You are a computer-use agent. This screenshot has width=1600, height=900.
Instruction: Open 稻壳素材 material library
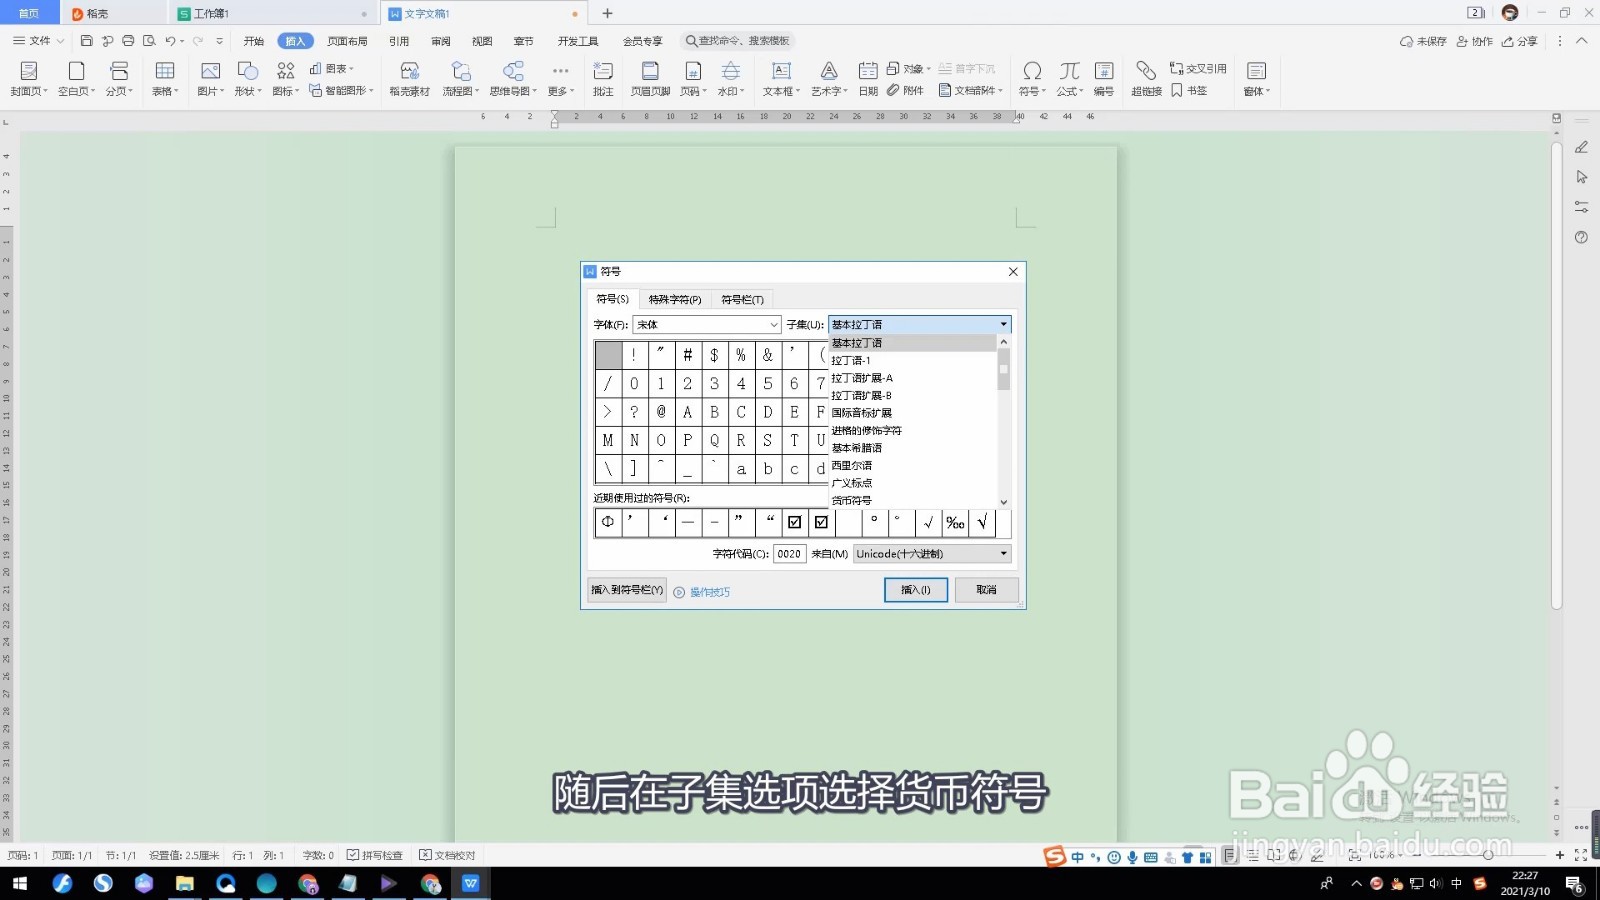click(x=409, y=78)
